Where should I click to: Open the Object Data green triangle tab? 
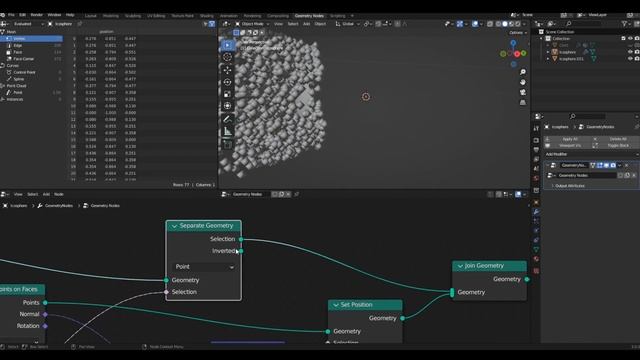tap(536, 249)
